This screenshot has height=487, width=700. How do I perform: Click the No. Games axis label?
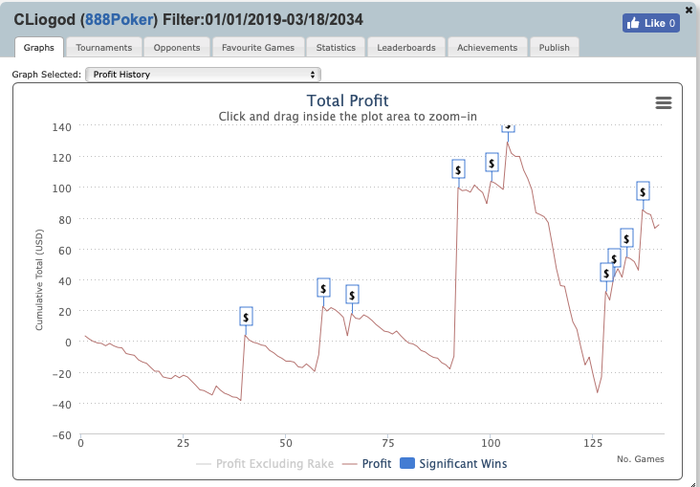[640, 459]
